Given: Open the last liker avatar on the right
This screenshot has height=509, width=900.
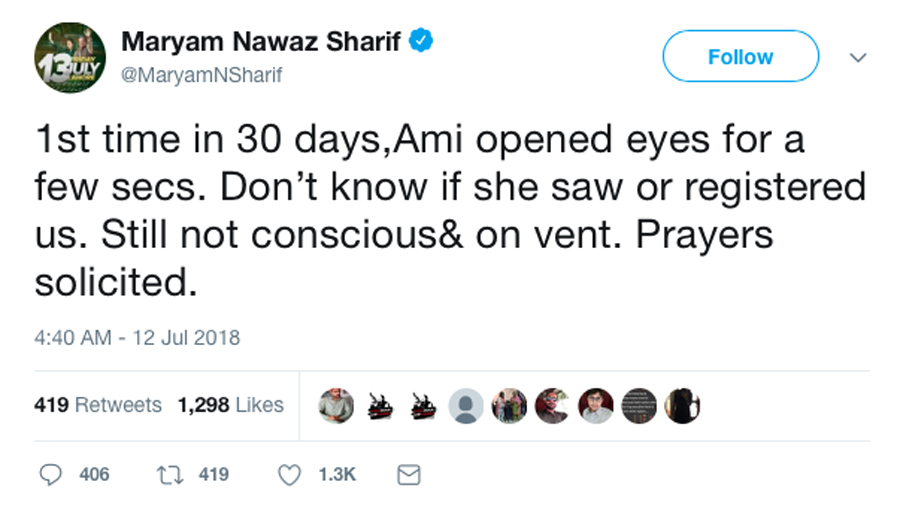Looking at the screenshot, I should click(682, 405).
